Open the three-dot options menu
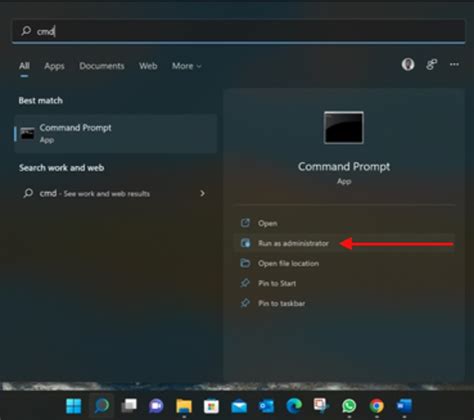The width and height of the screenshot is (474, 420). pos(454,64)
